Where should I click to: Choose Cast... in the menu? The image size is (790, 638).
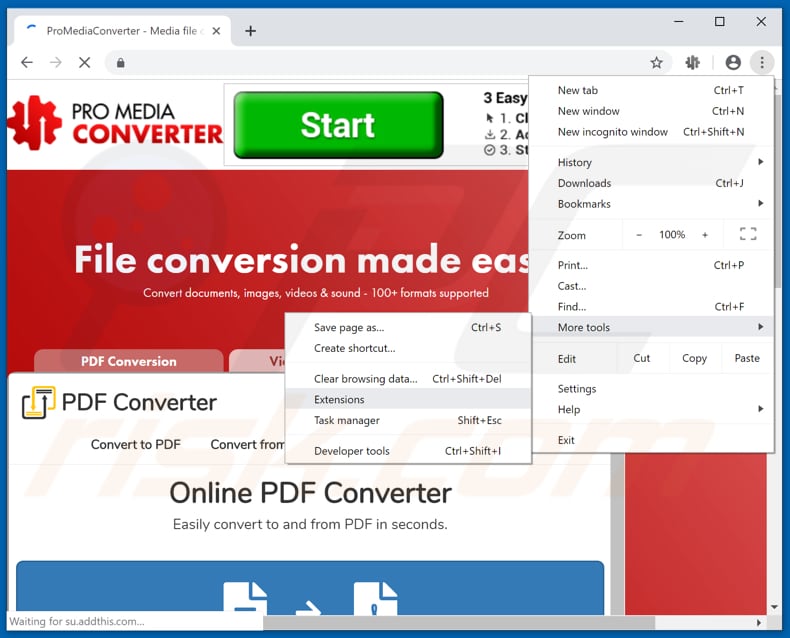[651, 286]
